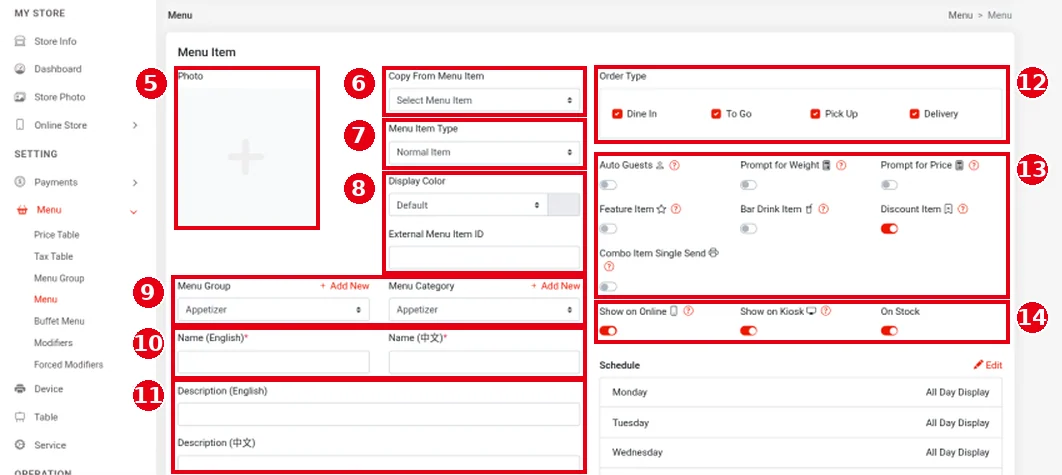Open the Copy From Menu Item dropdown
The width and height of the screenshot is (1062, 475).
point(484,100)
